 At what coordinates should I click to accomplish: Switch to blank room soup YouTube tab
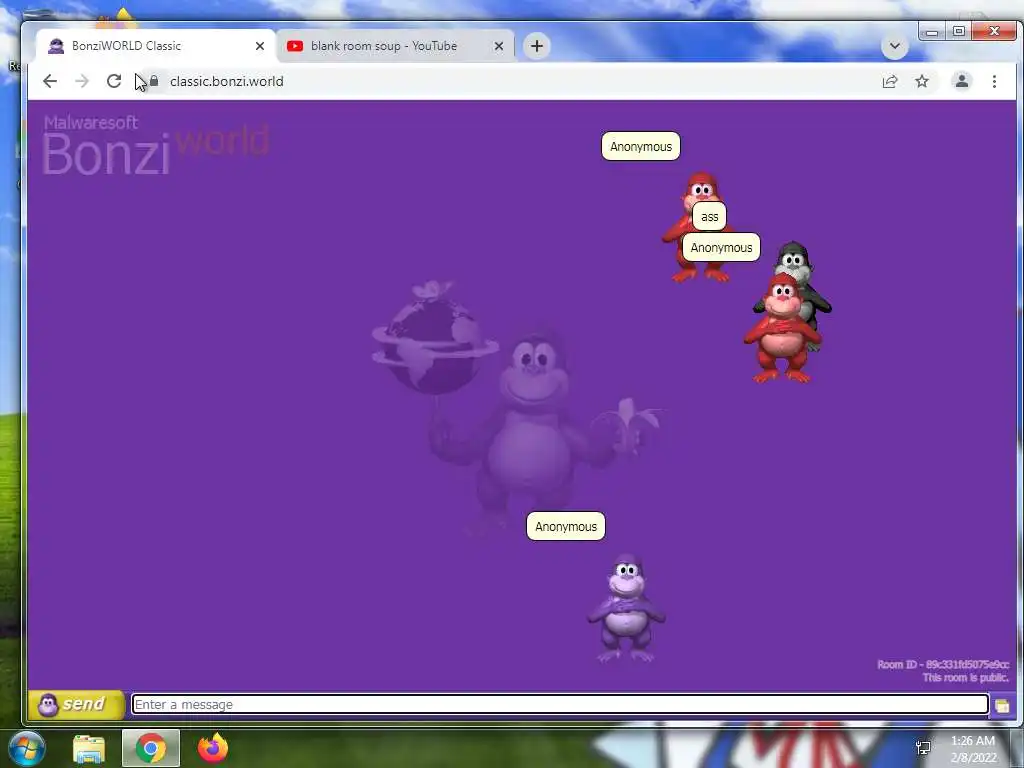pos(396,46)
